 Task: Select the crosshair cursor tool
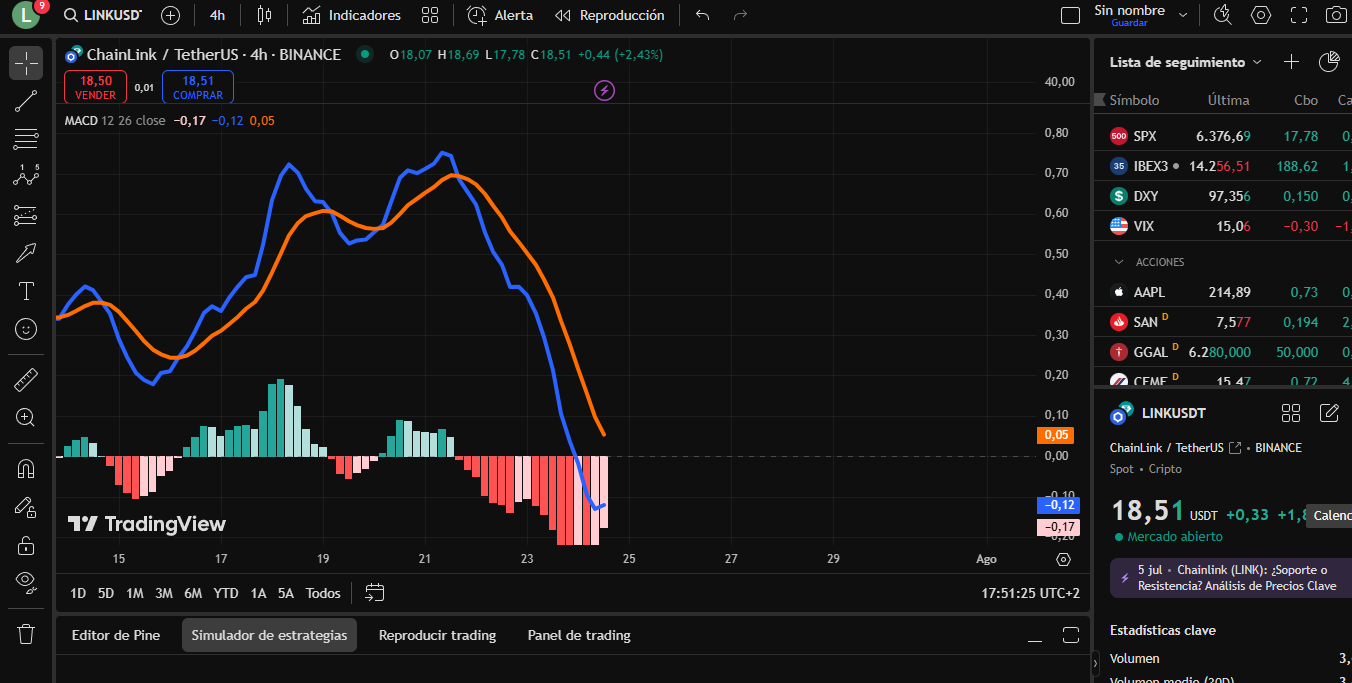(x=26, y=63)
